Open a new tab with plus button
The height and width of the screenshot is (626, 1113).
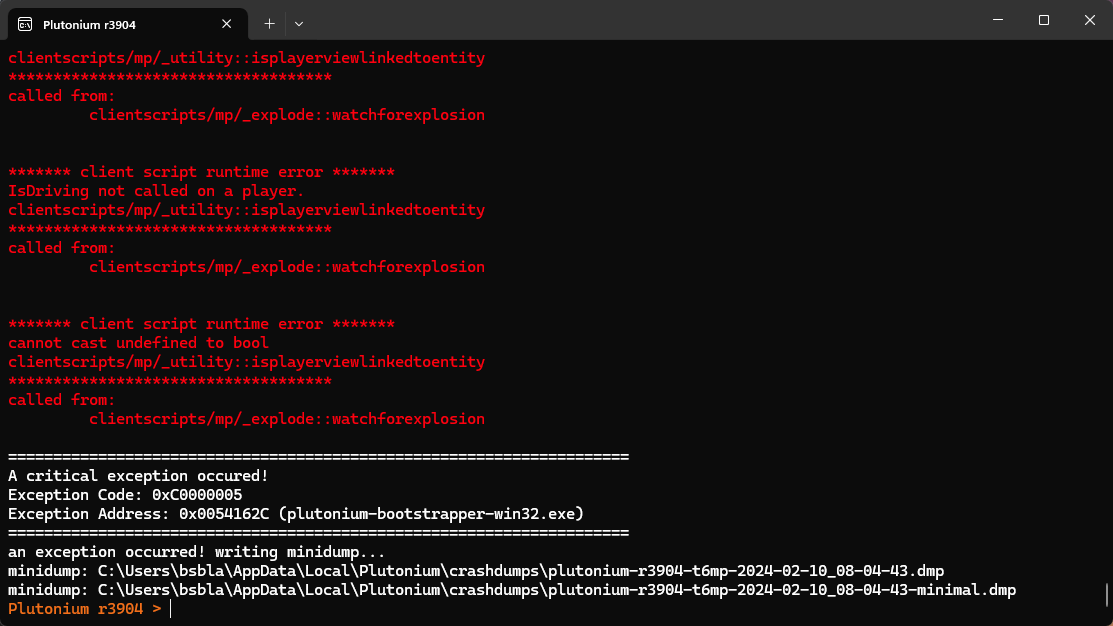[269, 23]
